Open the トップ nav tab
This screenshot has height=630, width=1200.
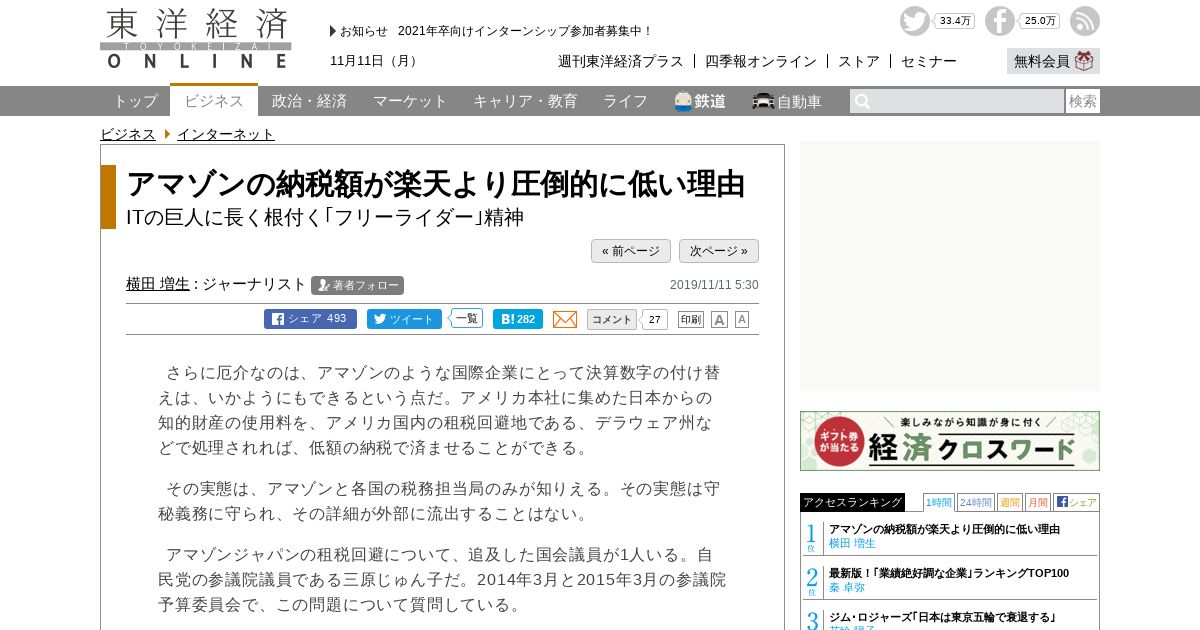click(x=135, y=101)
